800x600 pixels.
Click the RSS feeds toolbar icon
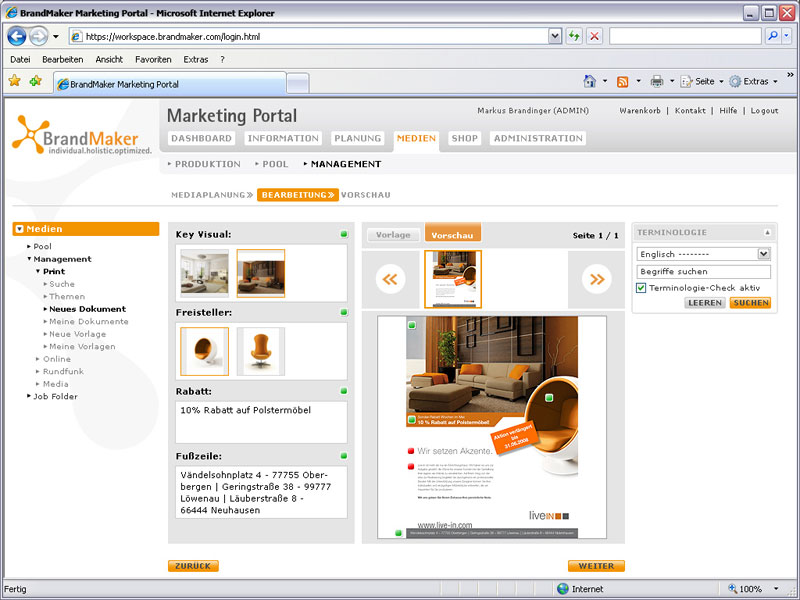623,82
